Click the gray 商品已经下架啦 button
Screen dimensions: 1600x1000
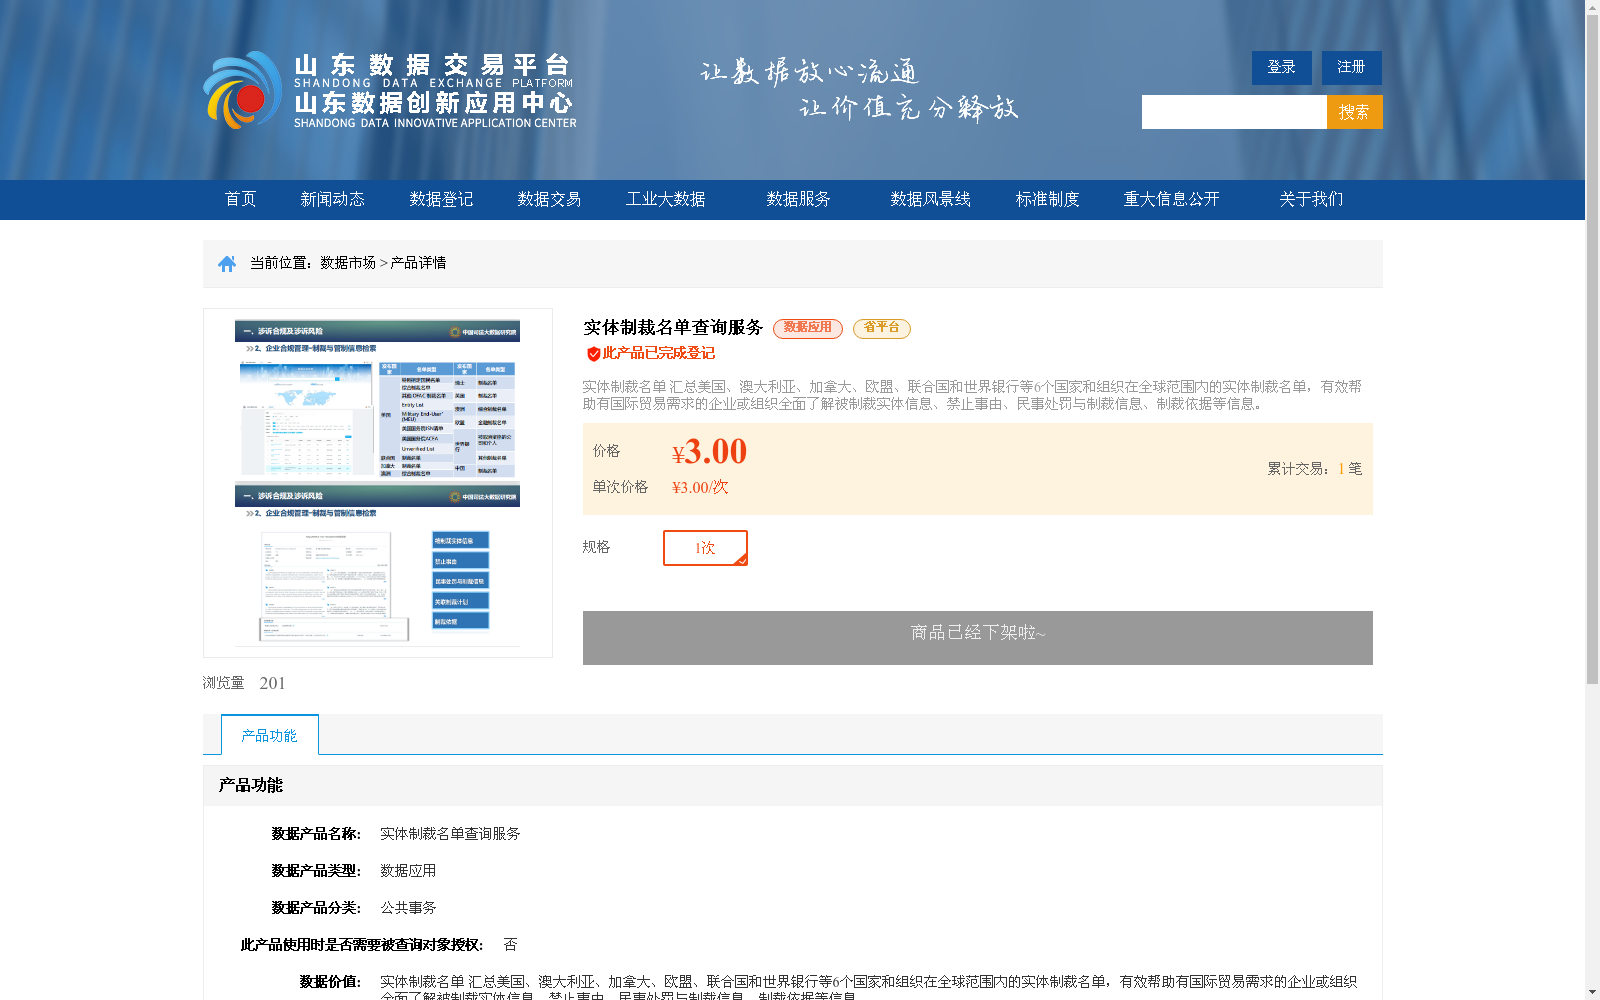pyautogui.click(x=978, y=638)
